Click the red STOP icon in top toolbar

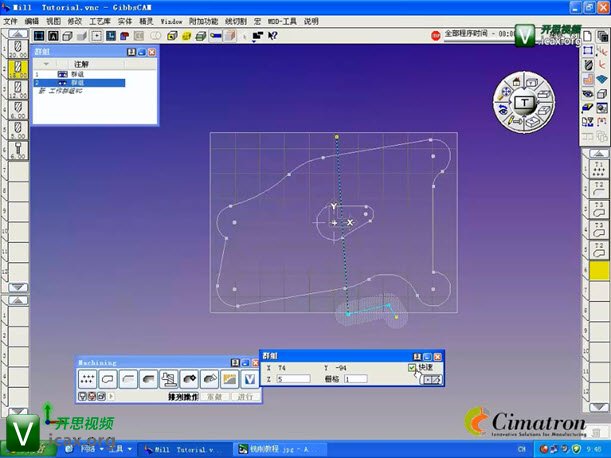point(436,34)
